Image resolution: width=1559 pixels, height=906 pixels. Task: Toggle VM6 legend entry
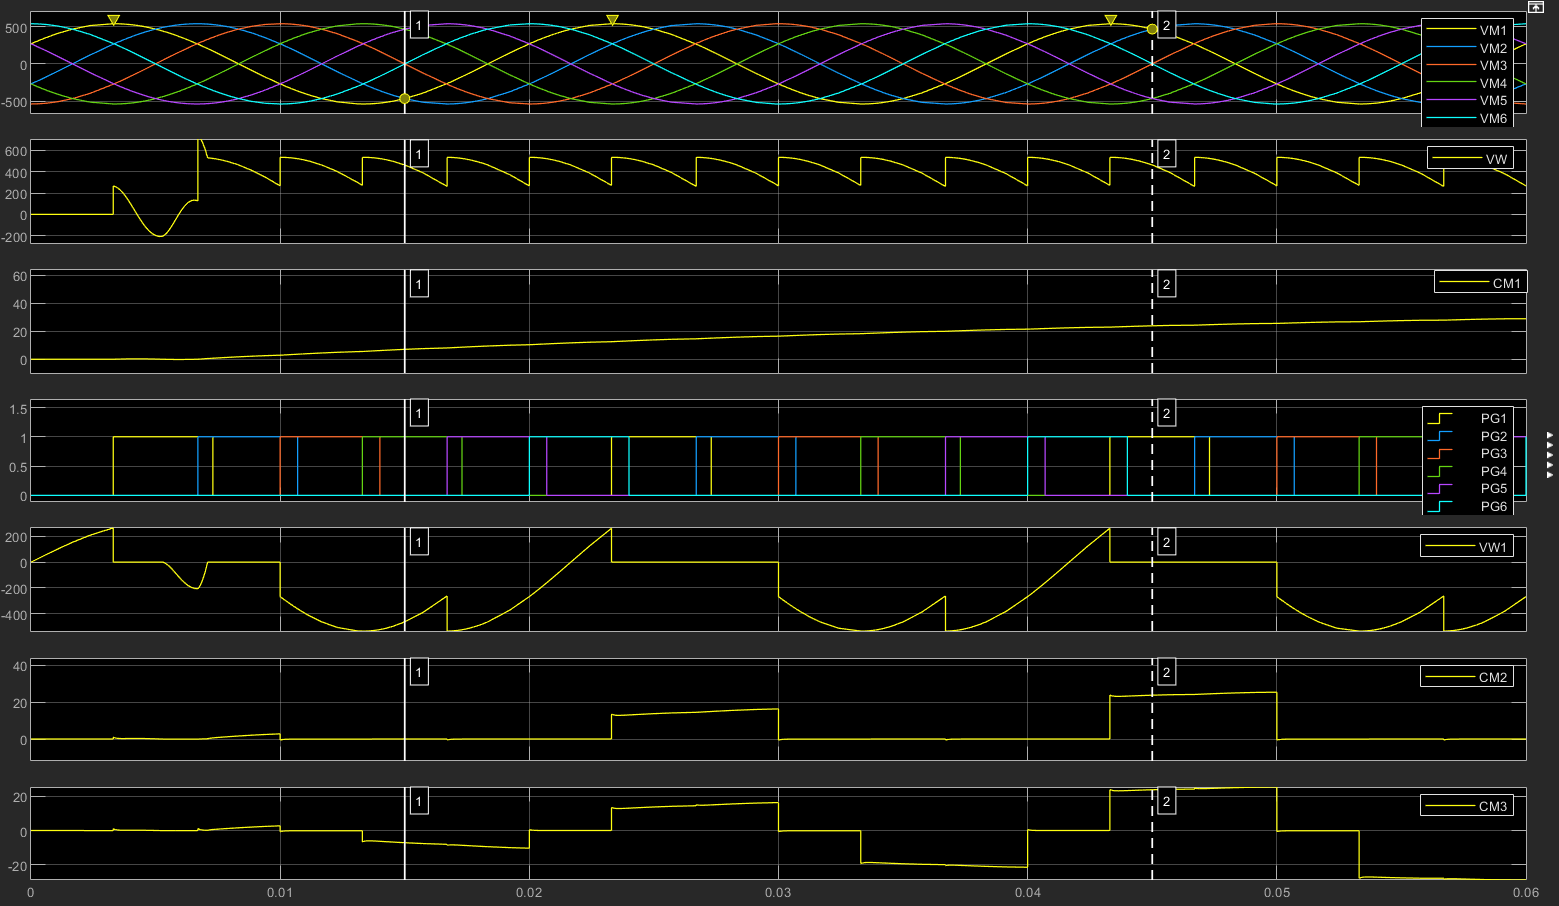1468,118
